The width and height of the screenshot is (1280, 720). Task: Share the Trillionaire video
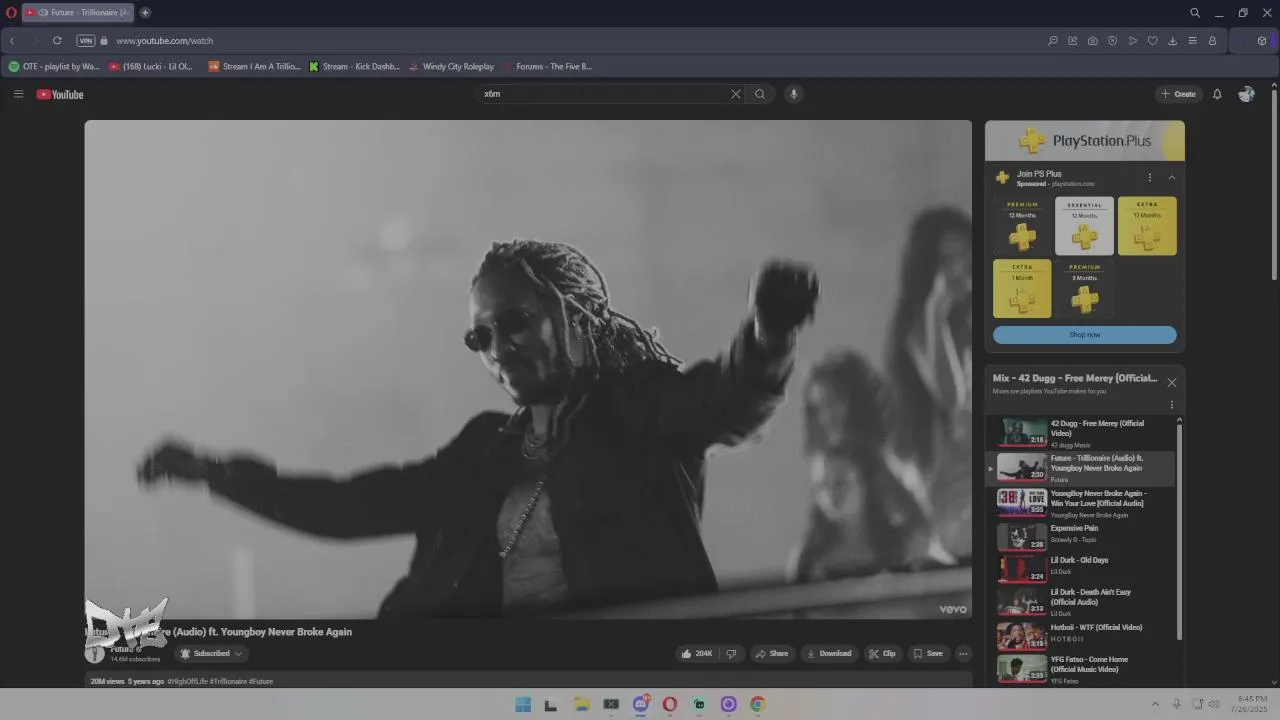772,654
